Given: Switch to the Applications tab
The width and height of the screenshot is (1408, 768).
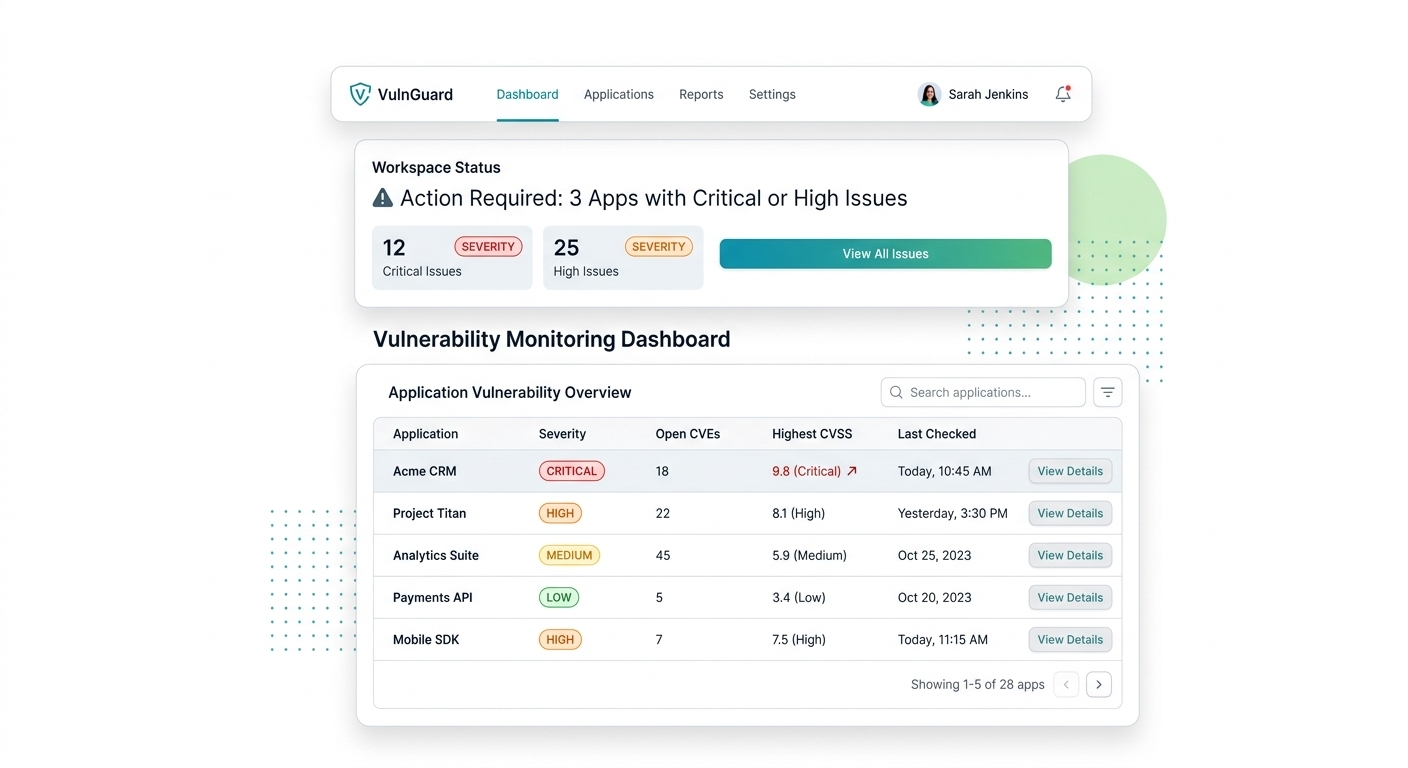Looking at the screenshot, I should [619, 94].
